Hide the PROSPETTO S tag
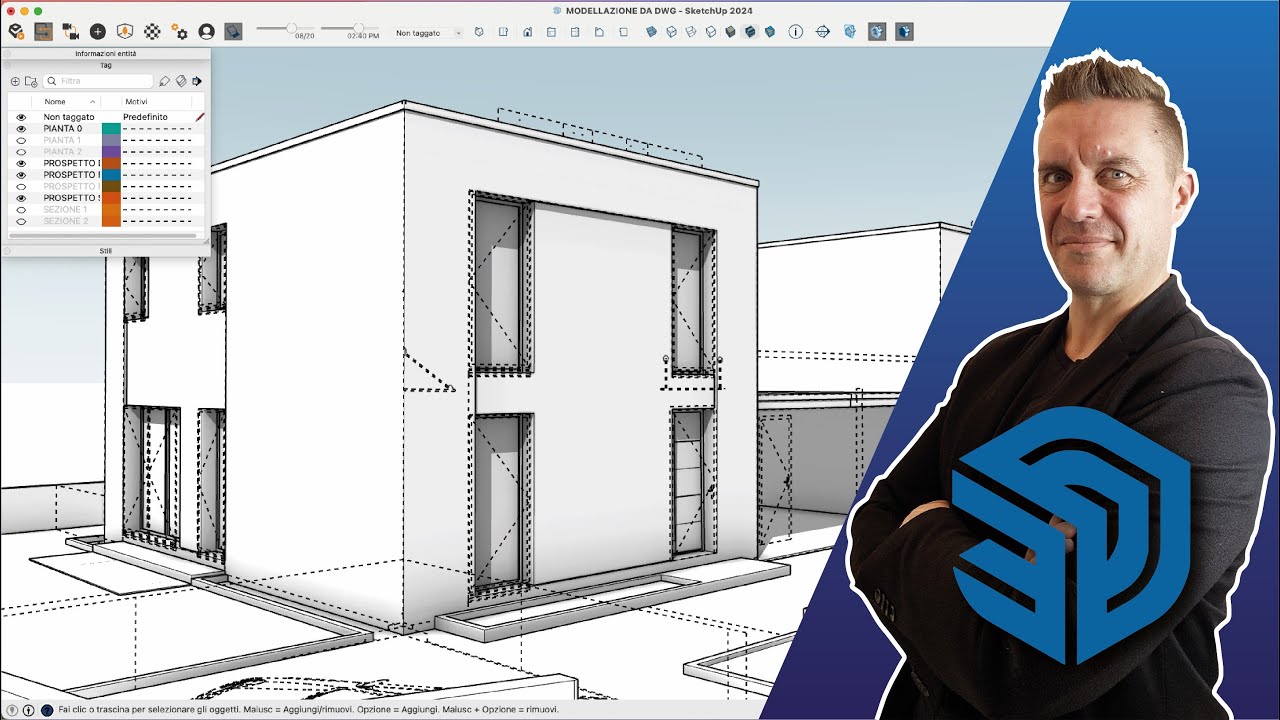Viewport: 1280px width, 720px height. pyautogui.click(x=21, y=198)
